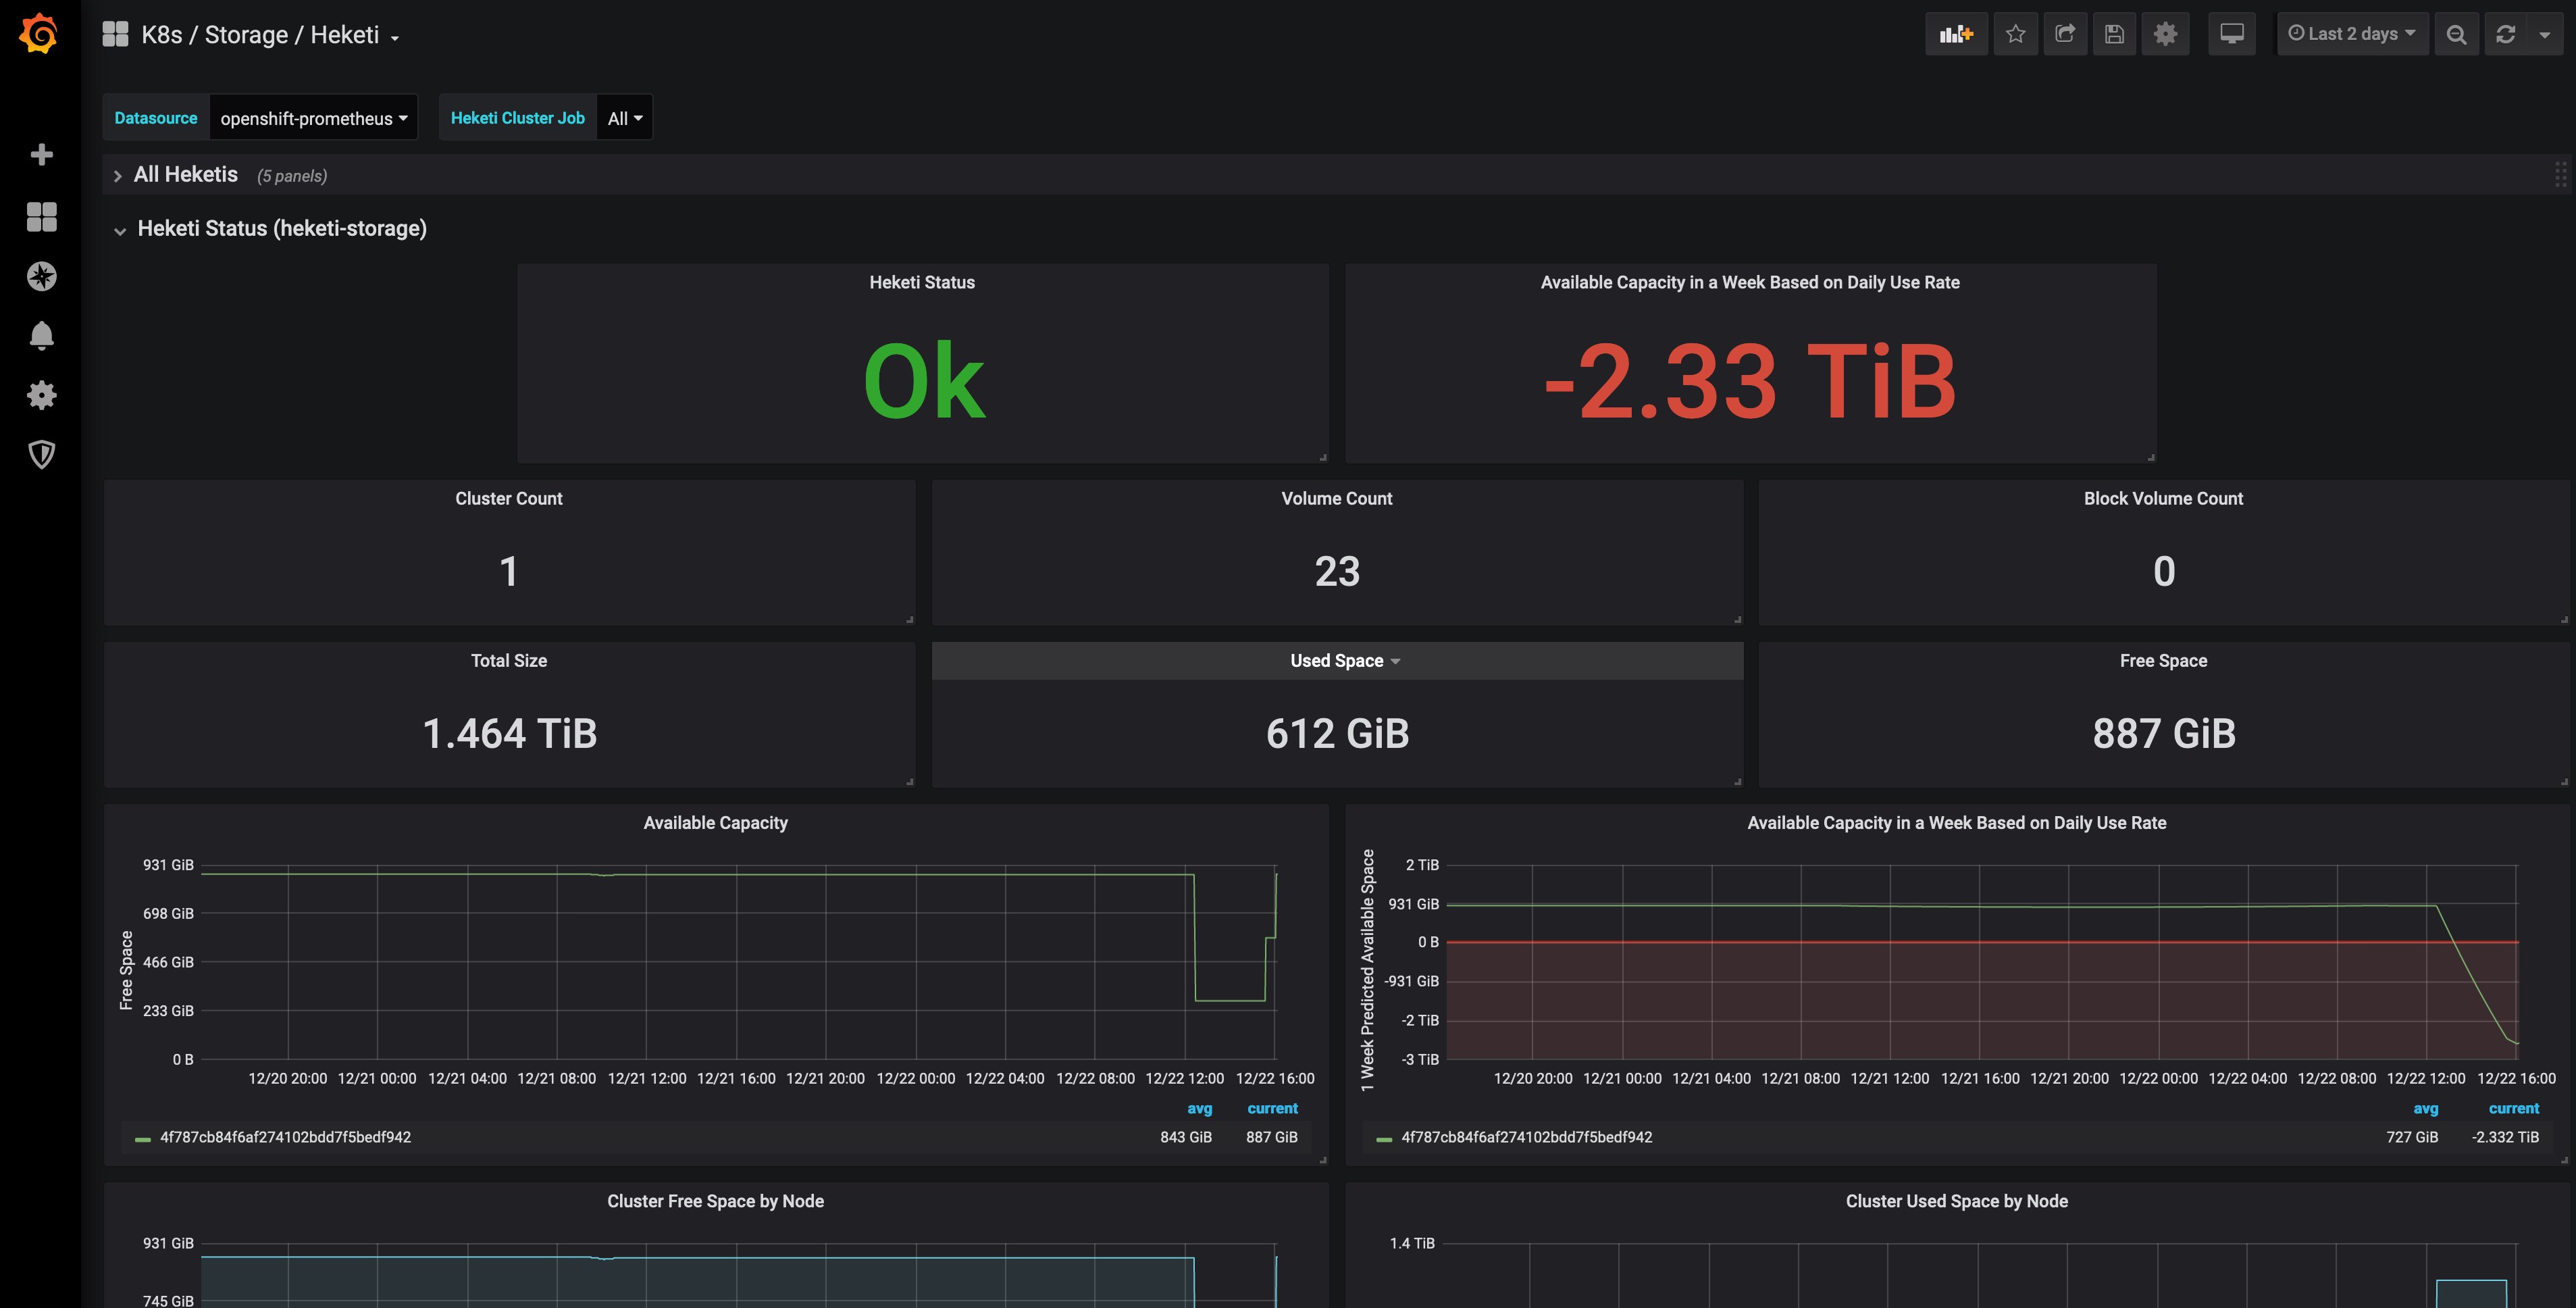Refresh the dashboard
The height and width of the screenshot is (1308, 2576).
[x=2505, y=34]
